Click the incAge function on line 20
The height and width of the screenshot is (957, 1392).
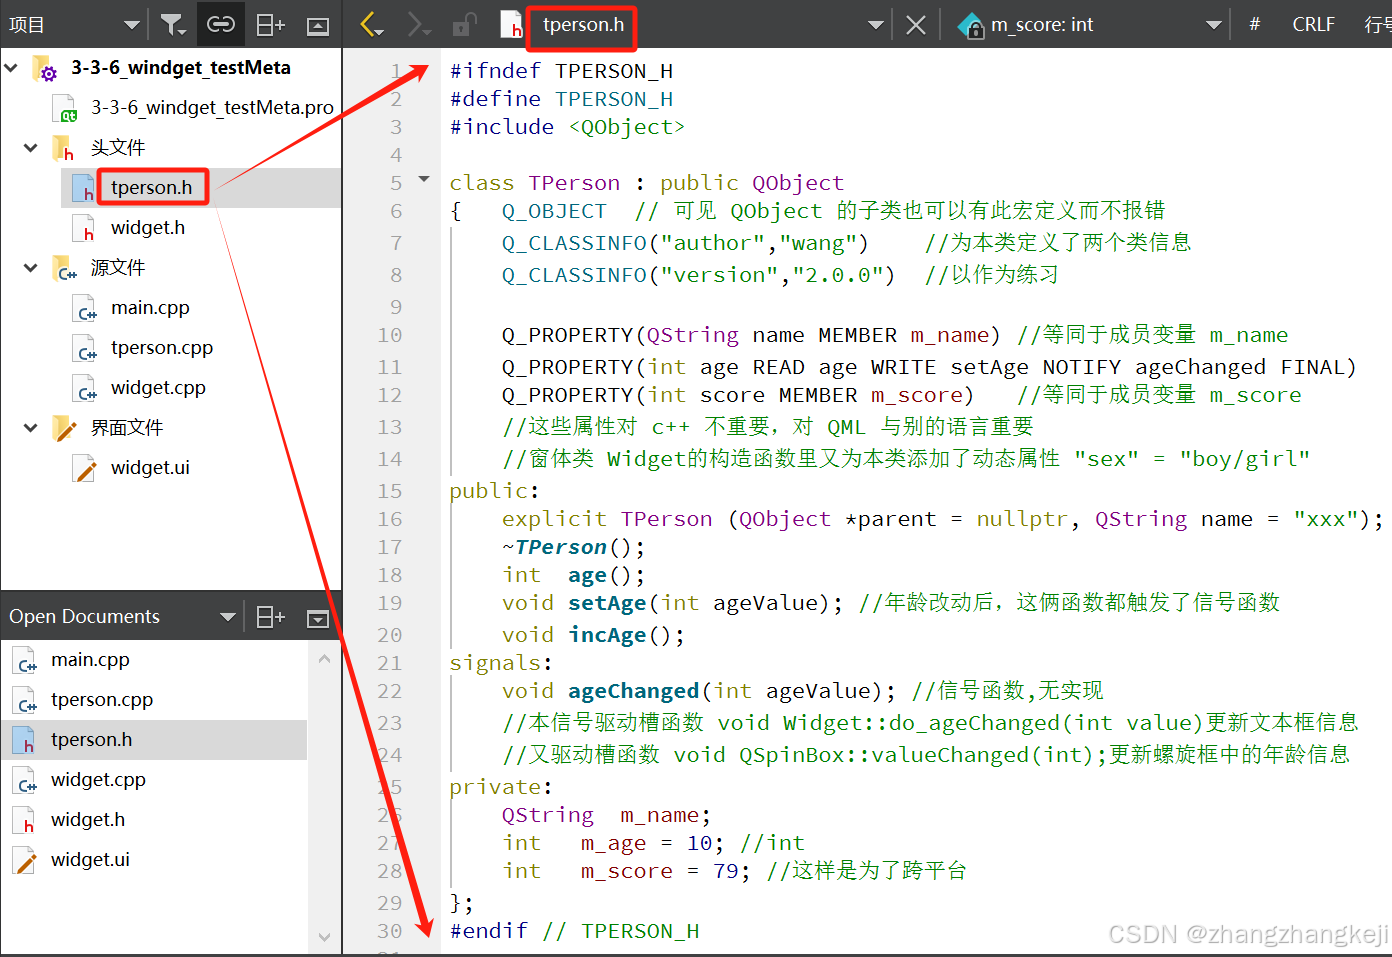pos(607,635)
